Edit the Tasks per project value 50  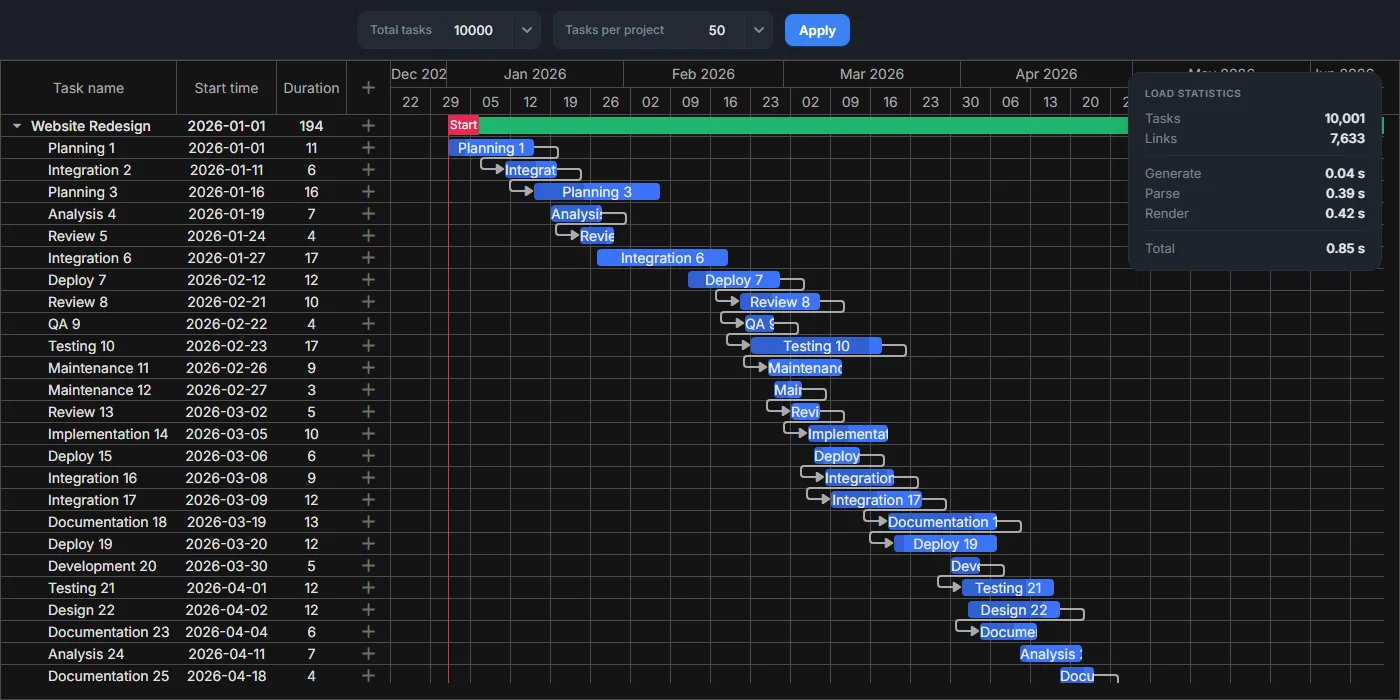717,30
